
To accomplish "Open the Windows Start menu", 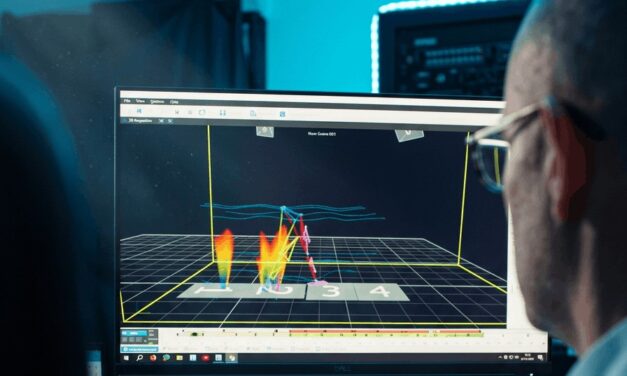I will [x=126, y=358].
